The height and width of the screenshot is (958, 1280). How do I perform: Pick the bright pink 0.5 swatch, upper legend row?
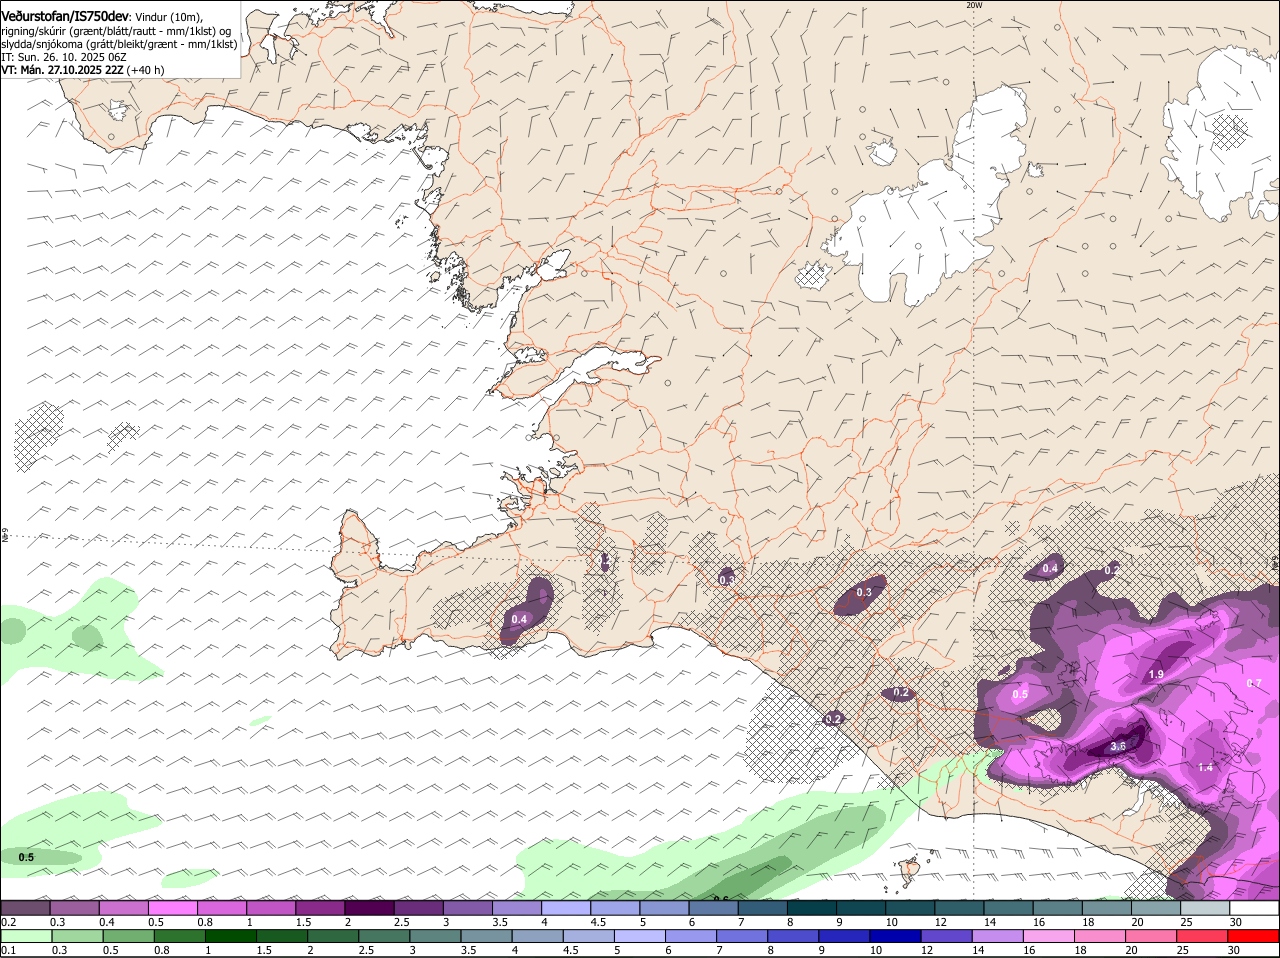tap(172, 908)
